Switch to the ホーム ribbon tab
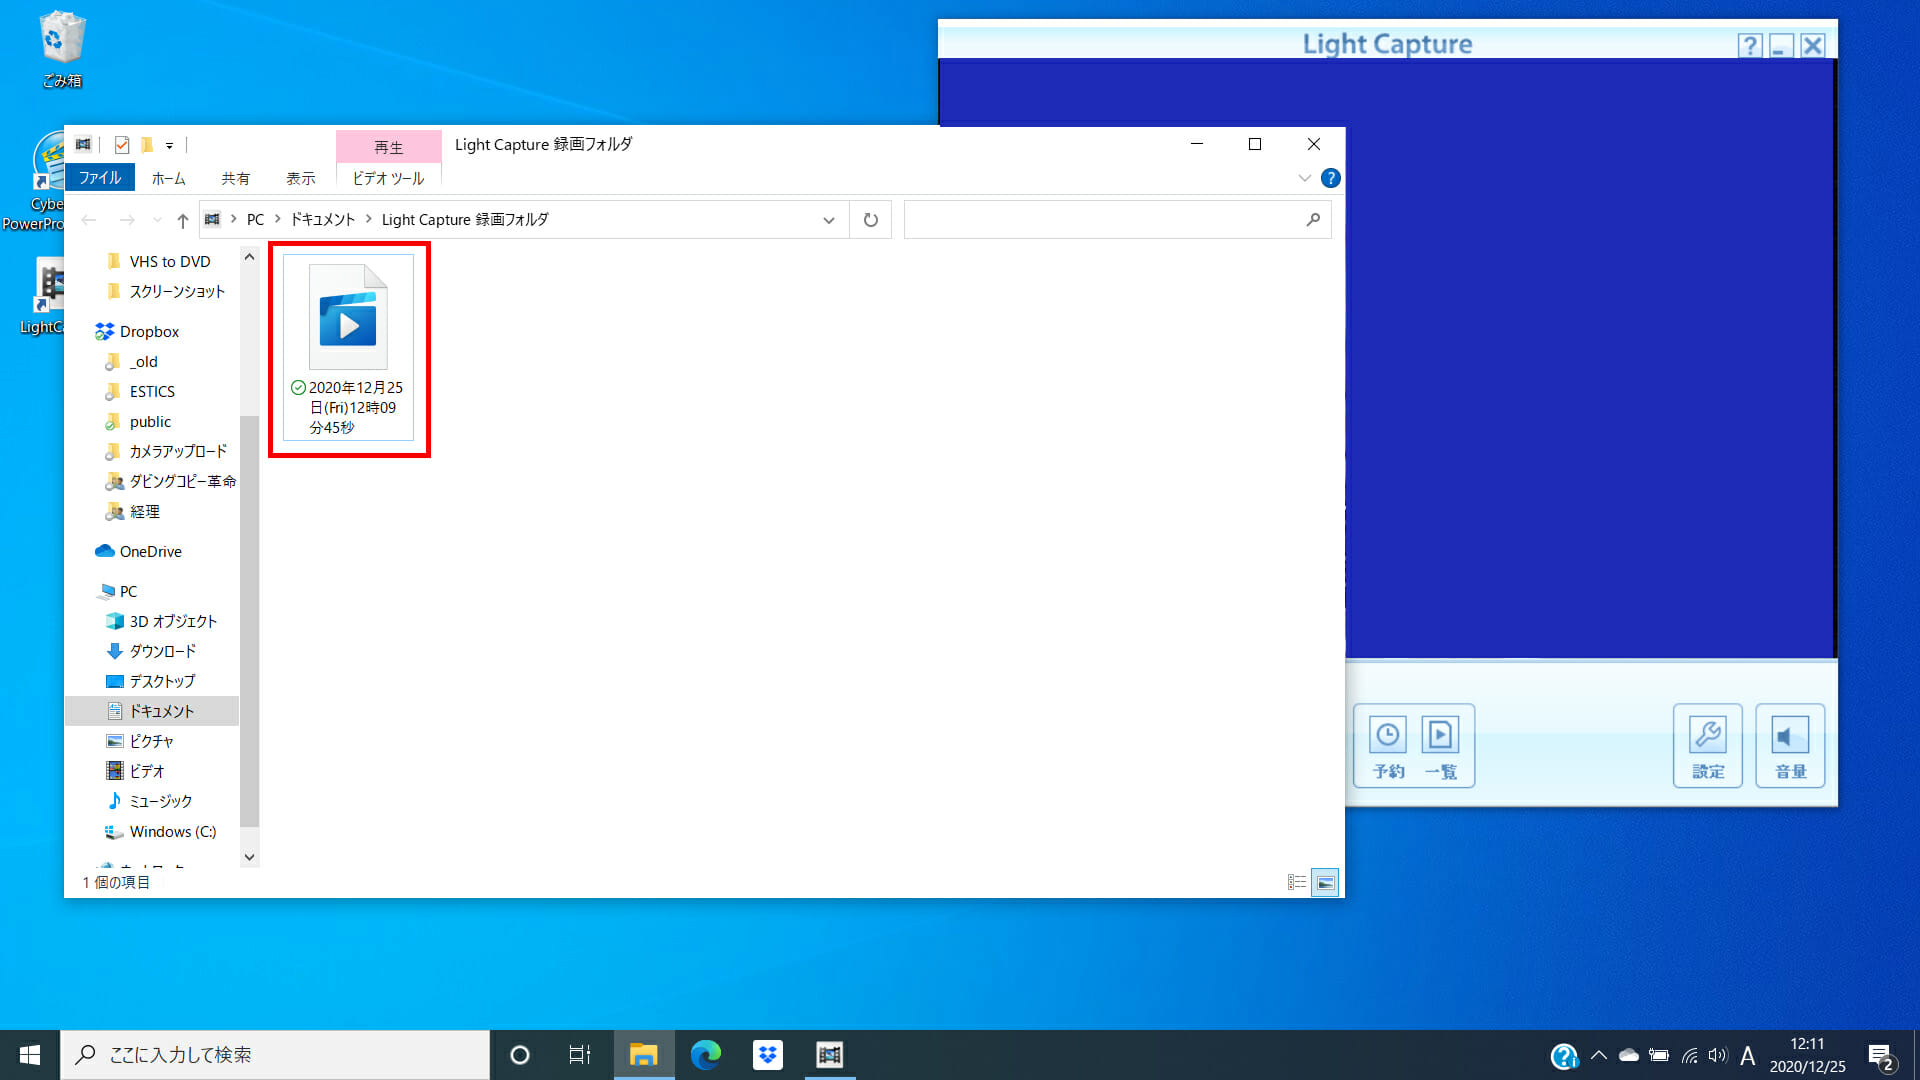 pyautogui.click(x=168, y=178)
